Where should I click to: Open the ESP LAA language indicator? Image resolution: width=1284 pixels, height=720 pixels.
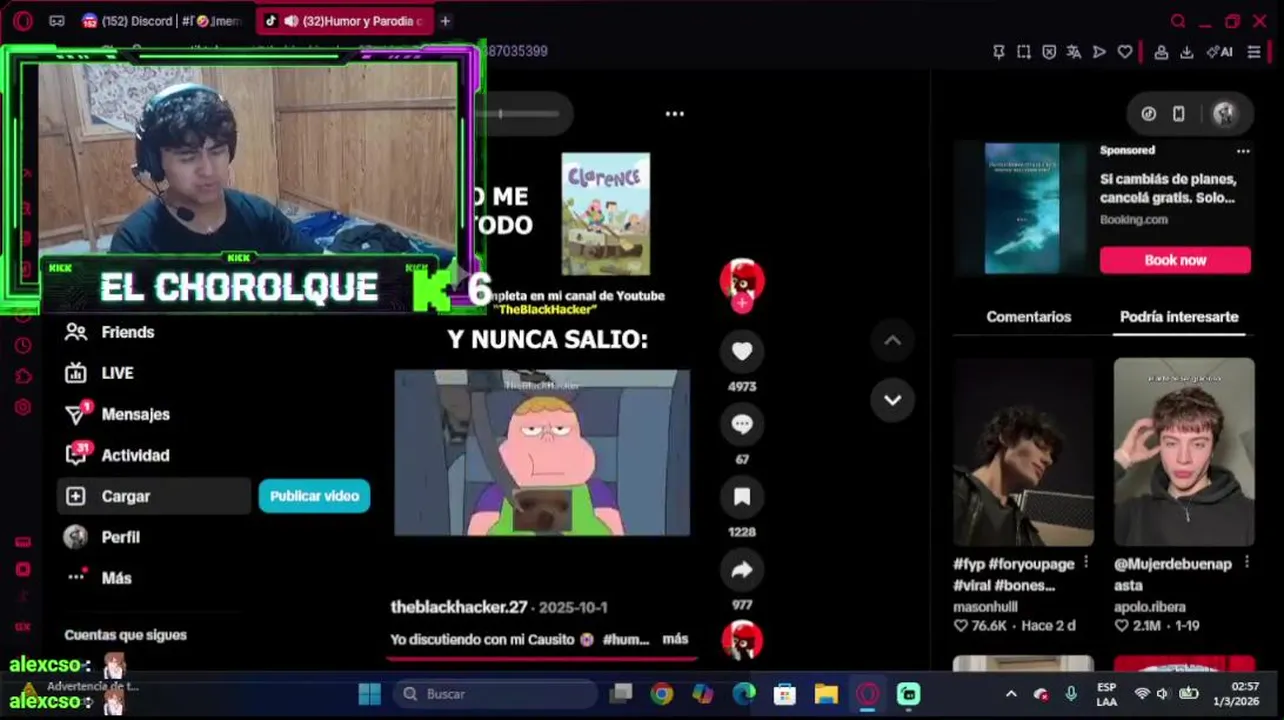pos(1106,694)
